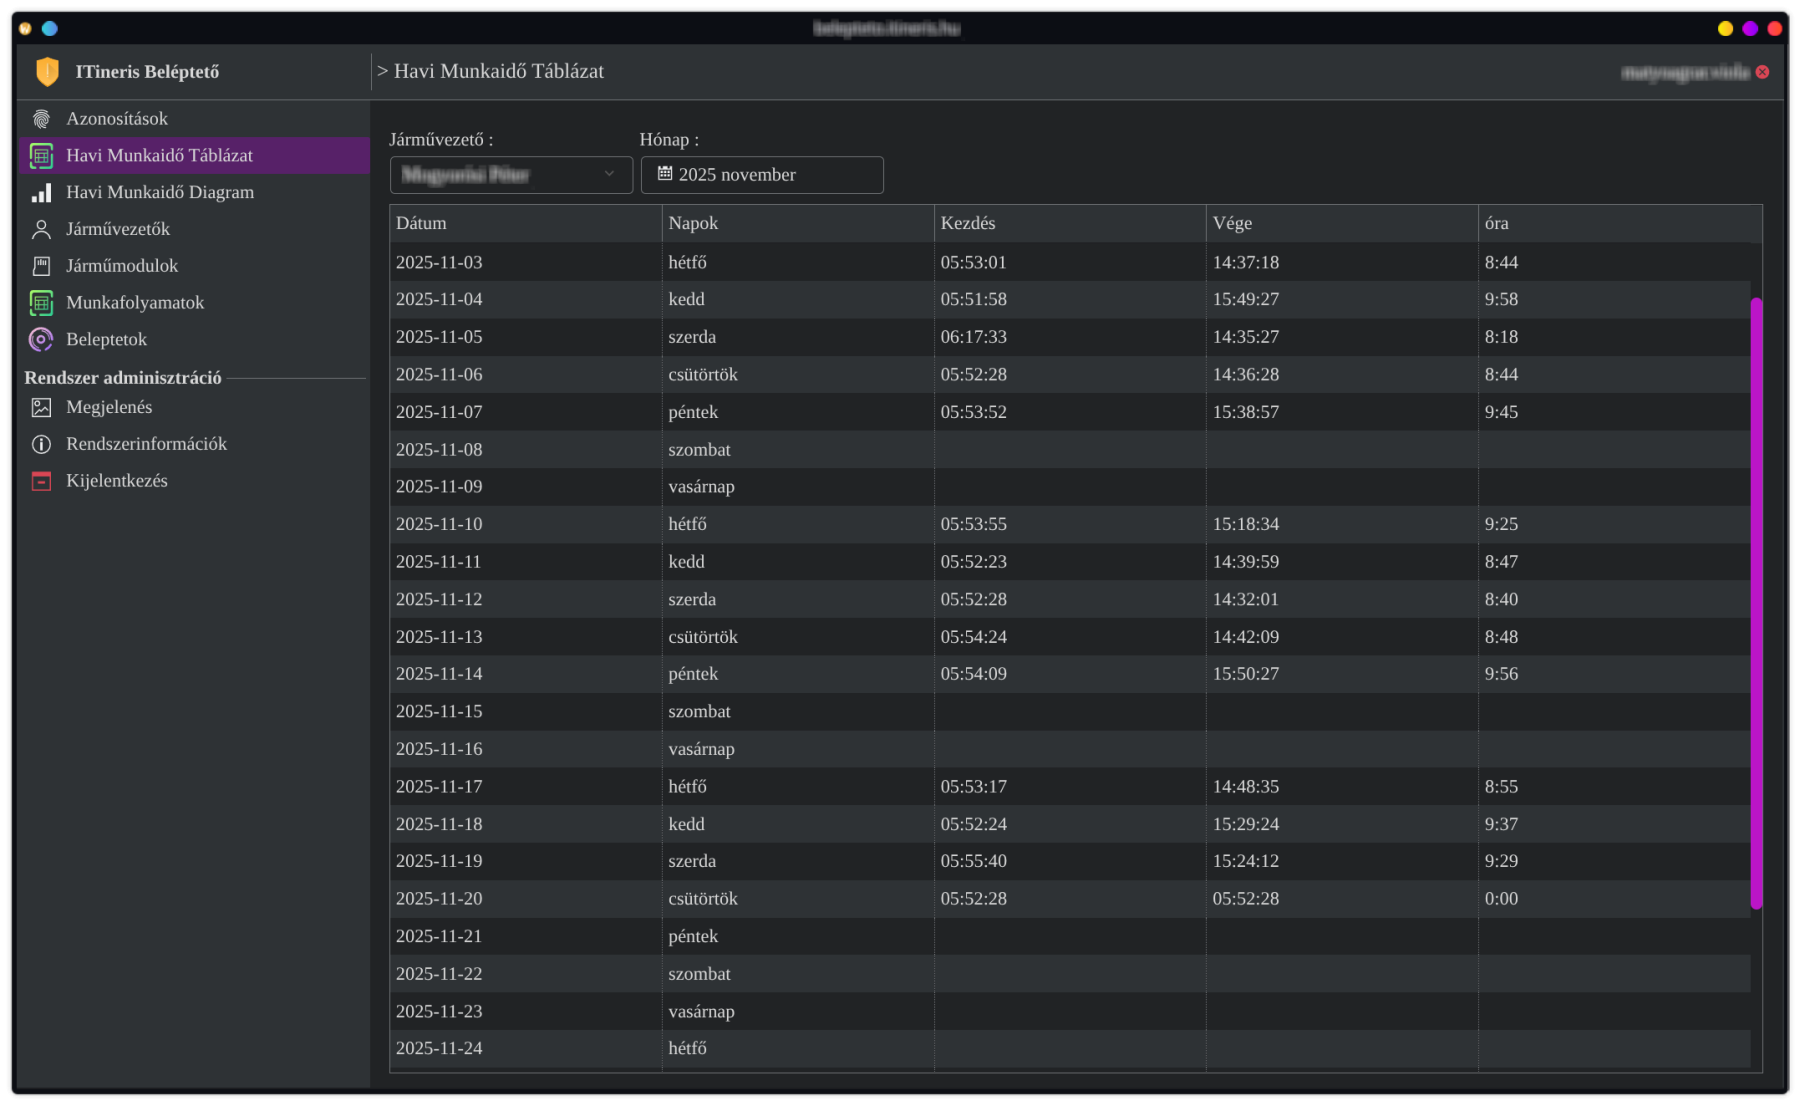Click the orange shield logo of ITineris

[47, 72]
